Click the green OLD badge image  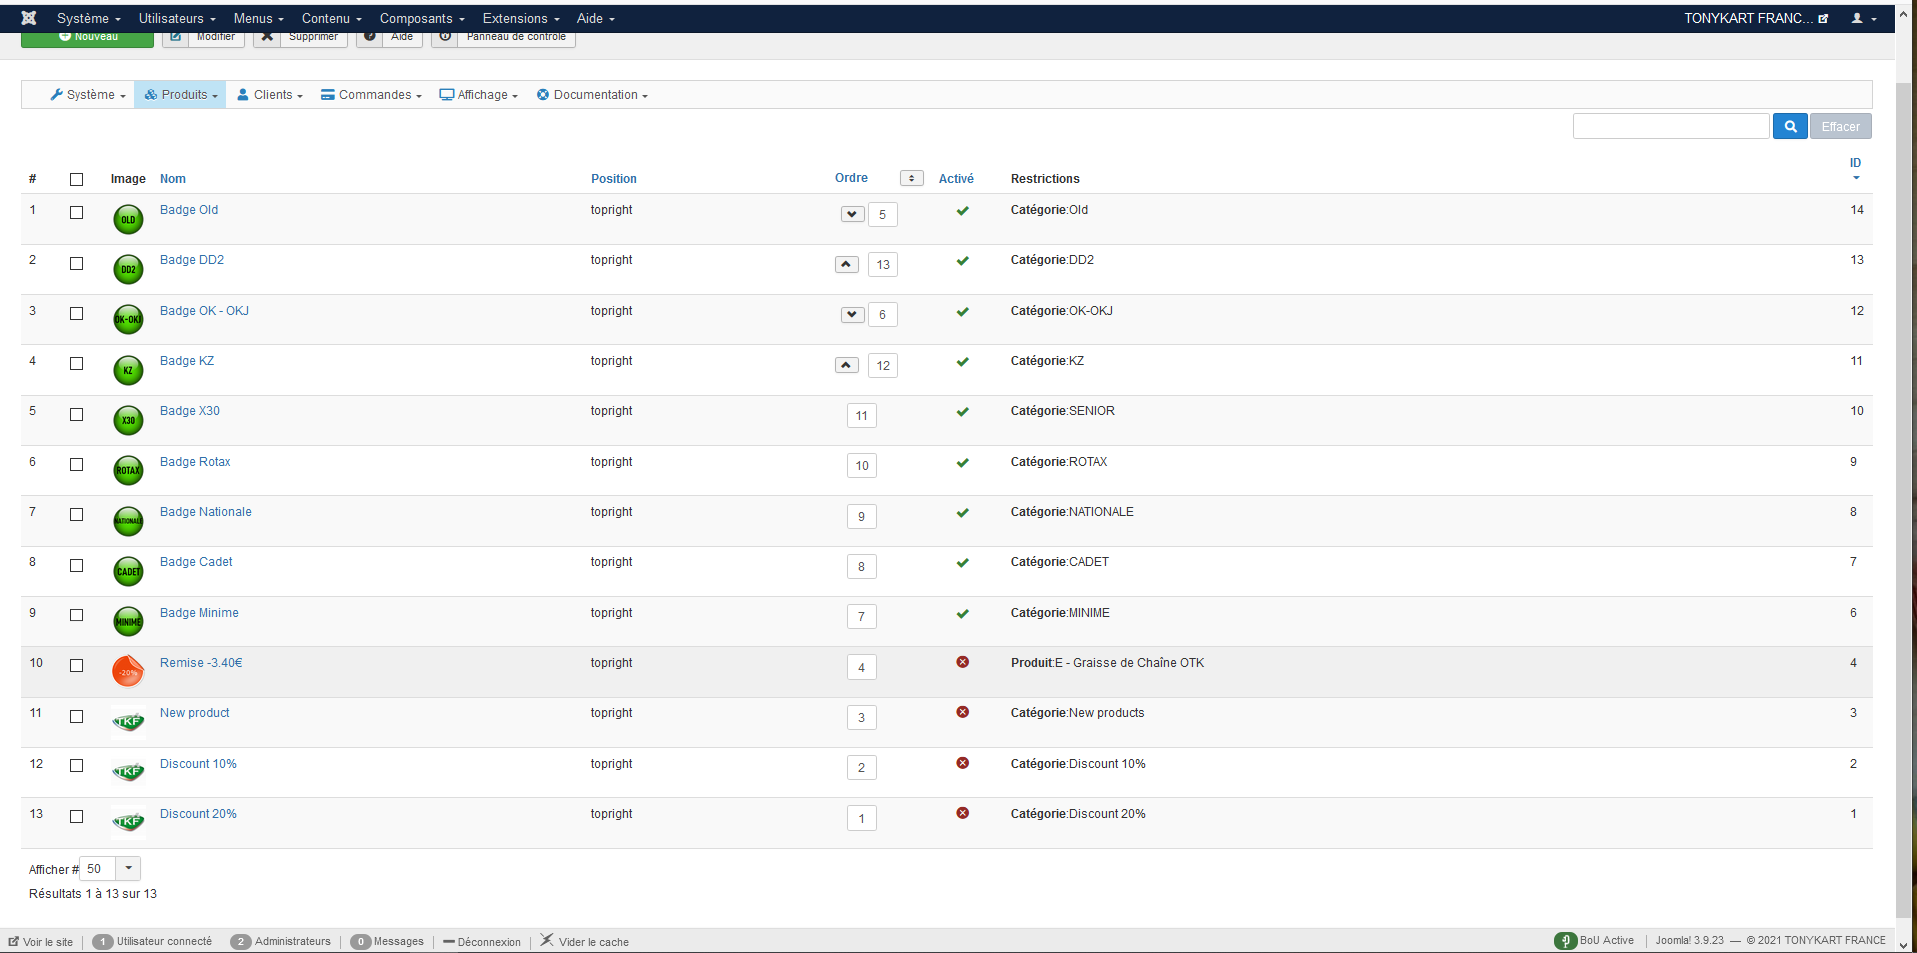point(128,219)
